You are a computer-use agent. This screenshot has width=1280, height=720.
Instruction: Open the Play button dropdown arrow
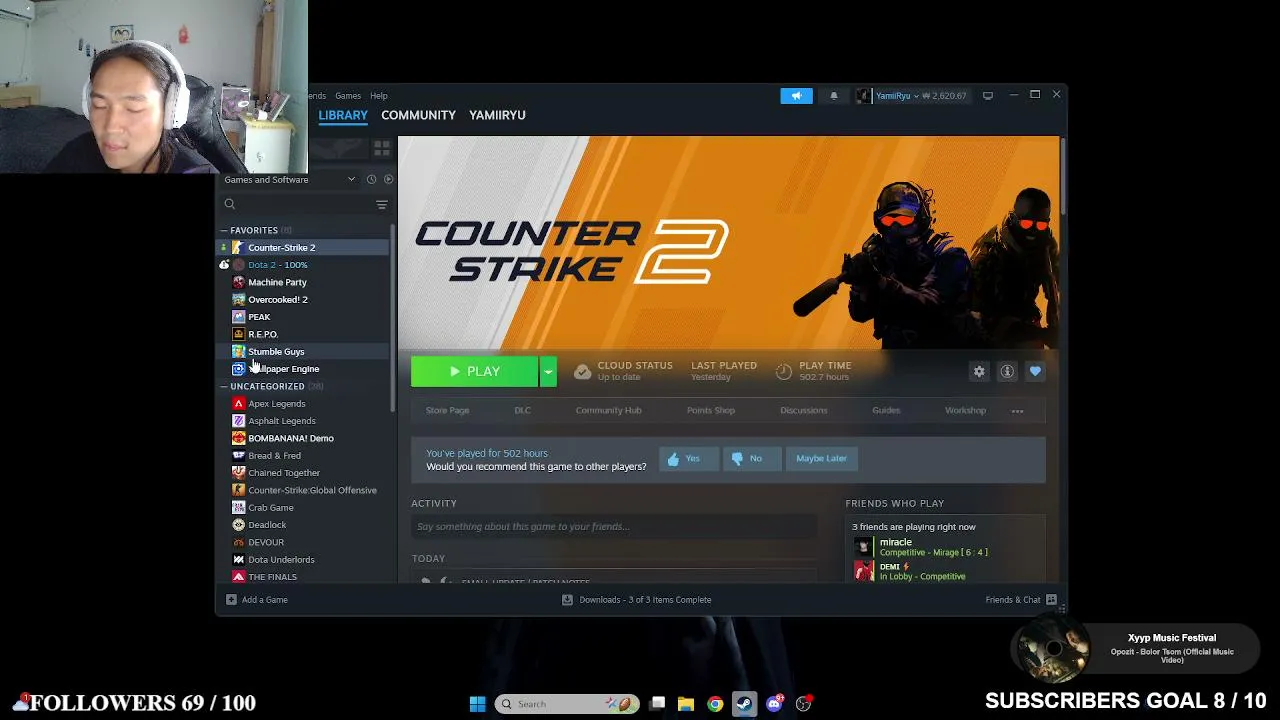click(x=548, y=371)
